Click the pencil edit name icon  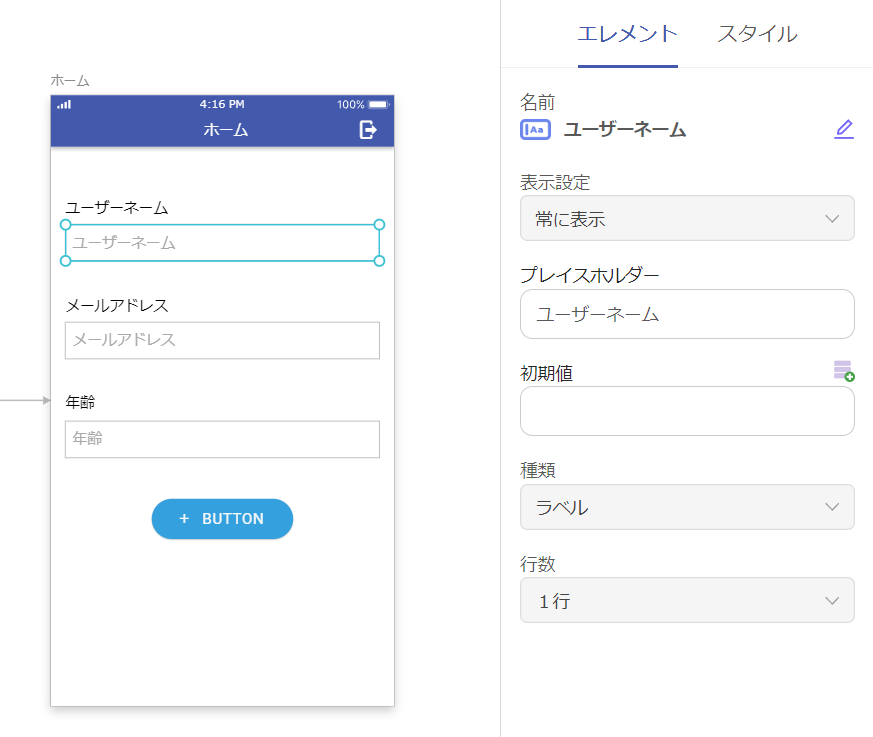coord(844,129)
